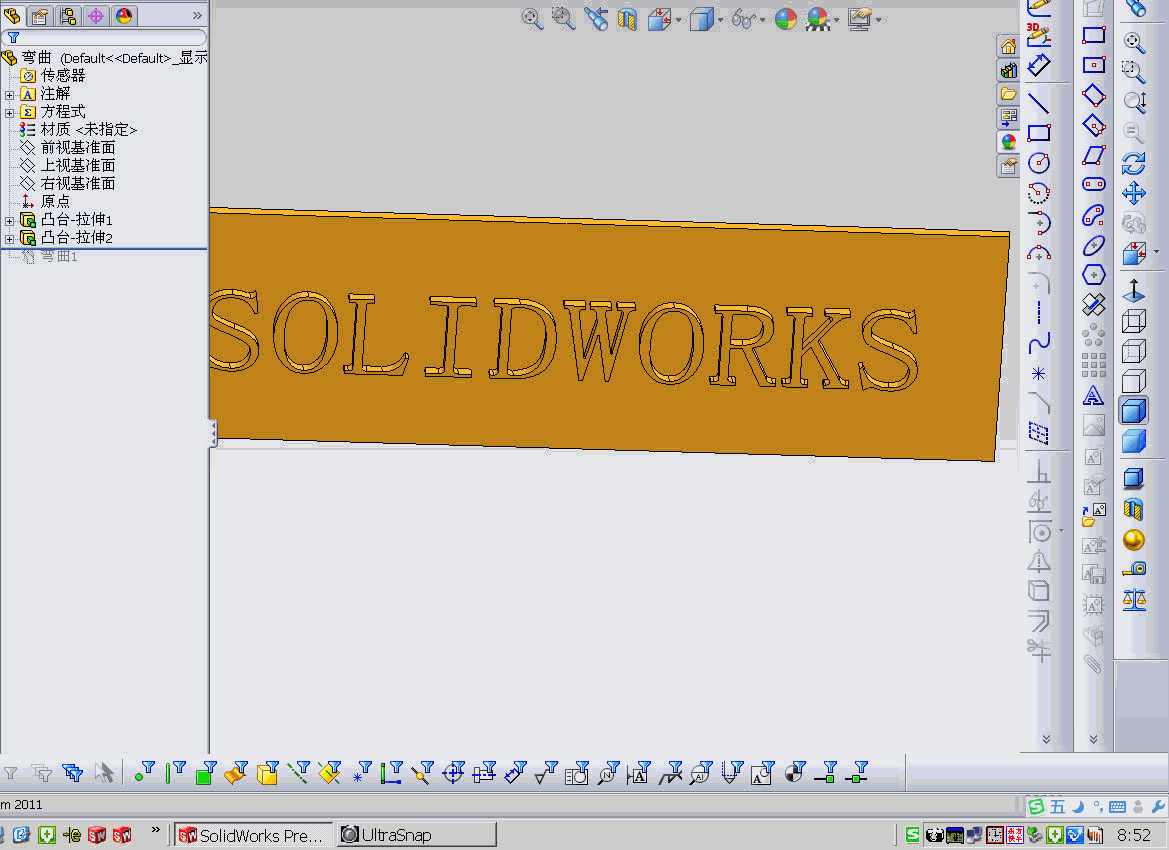Screen dimensions: 1169x850
Task: Open the ConfigurationManager tab icon
Action: (68, 16)
